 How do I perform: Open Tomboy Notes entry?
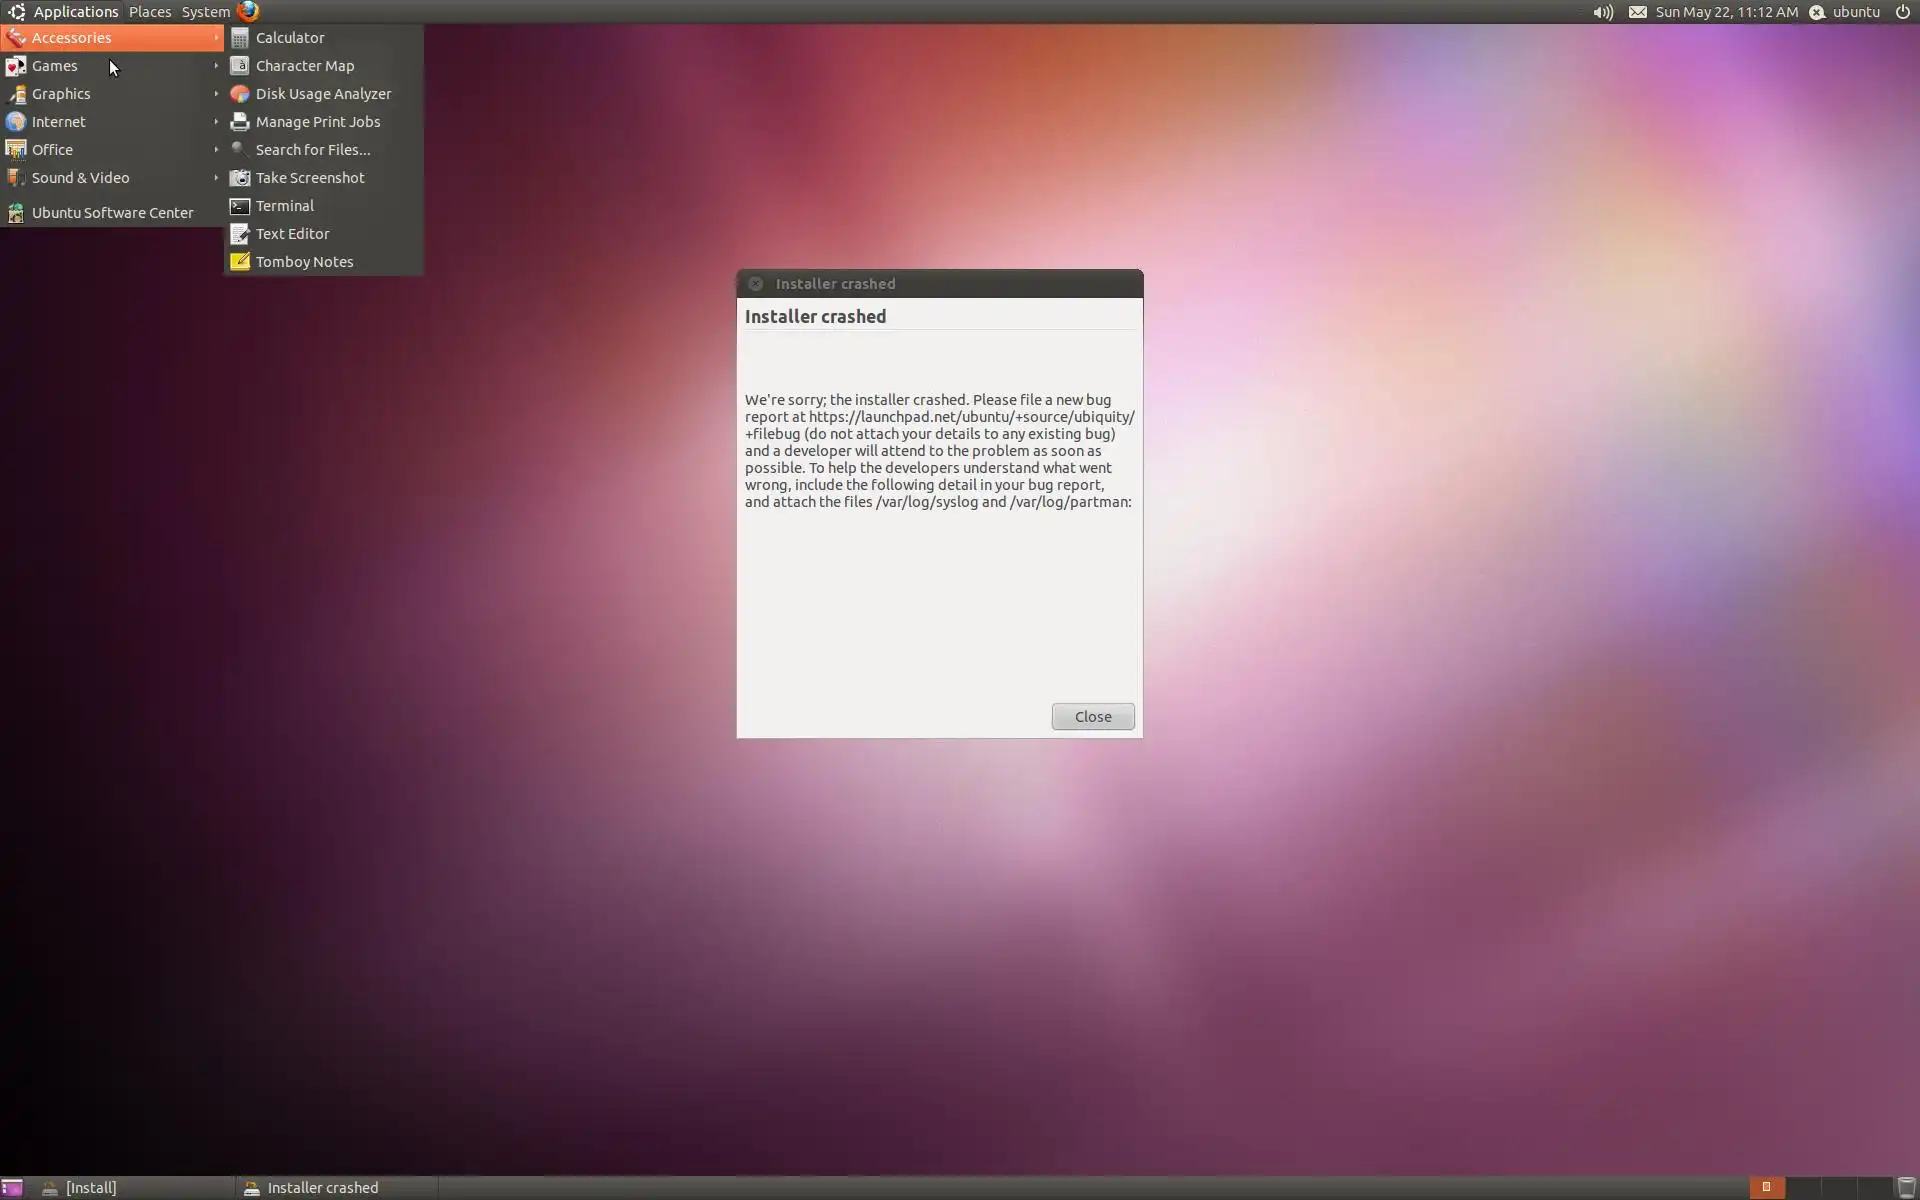pos(304,262)
